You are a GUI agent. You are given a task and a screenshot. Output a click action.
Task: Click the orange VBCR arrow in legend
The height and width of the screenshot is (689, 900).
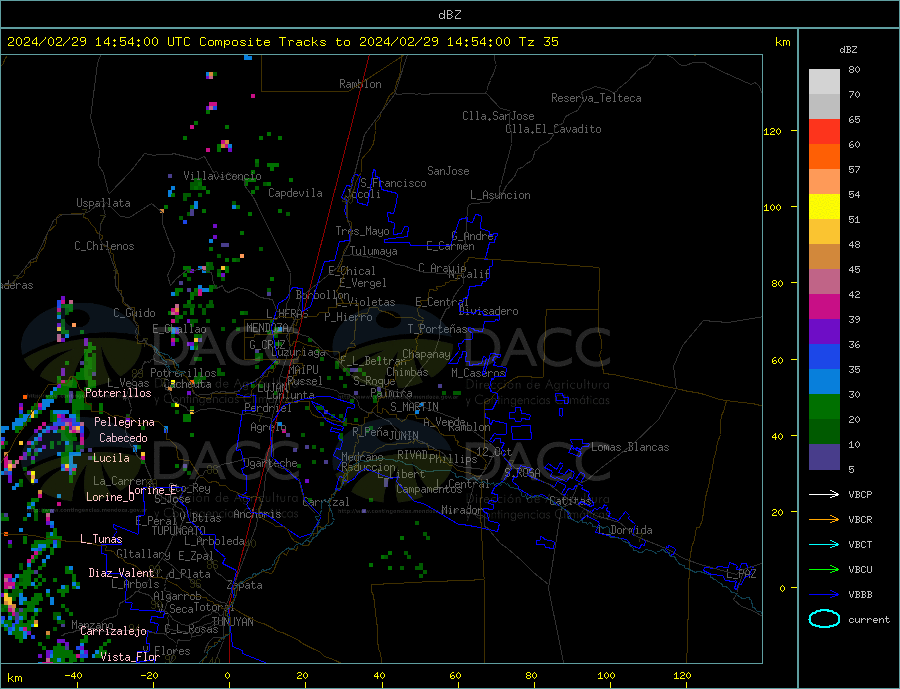point(824,520)
